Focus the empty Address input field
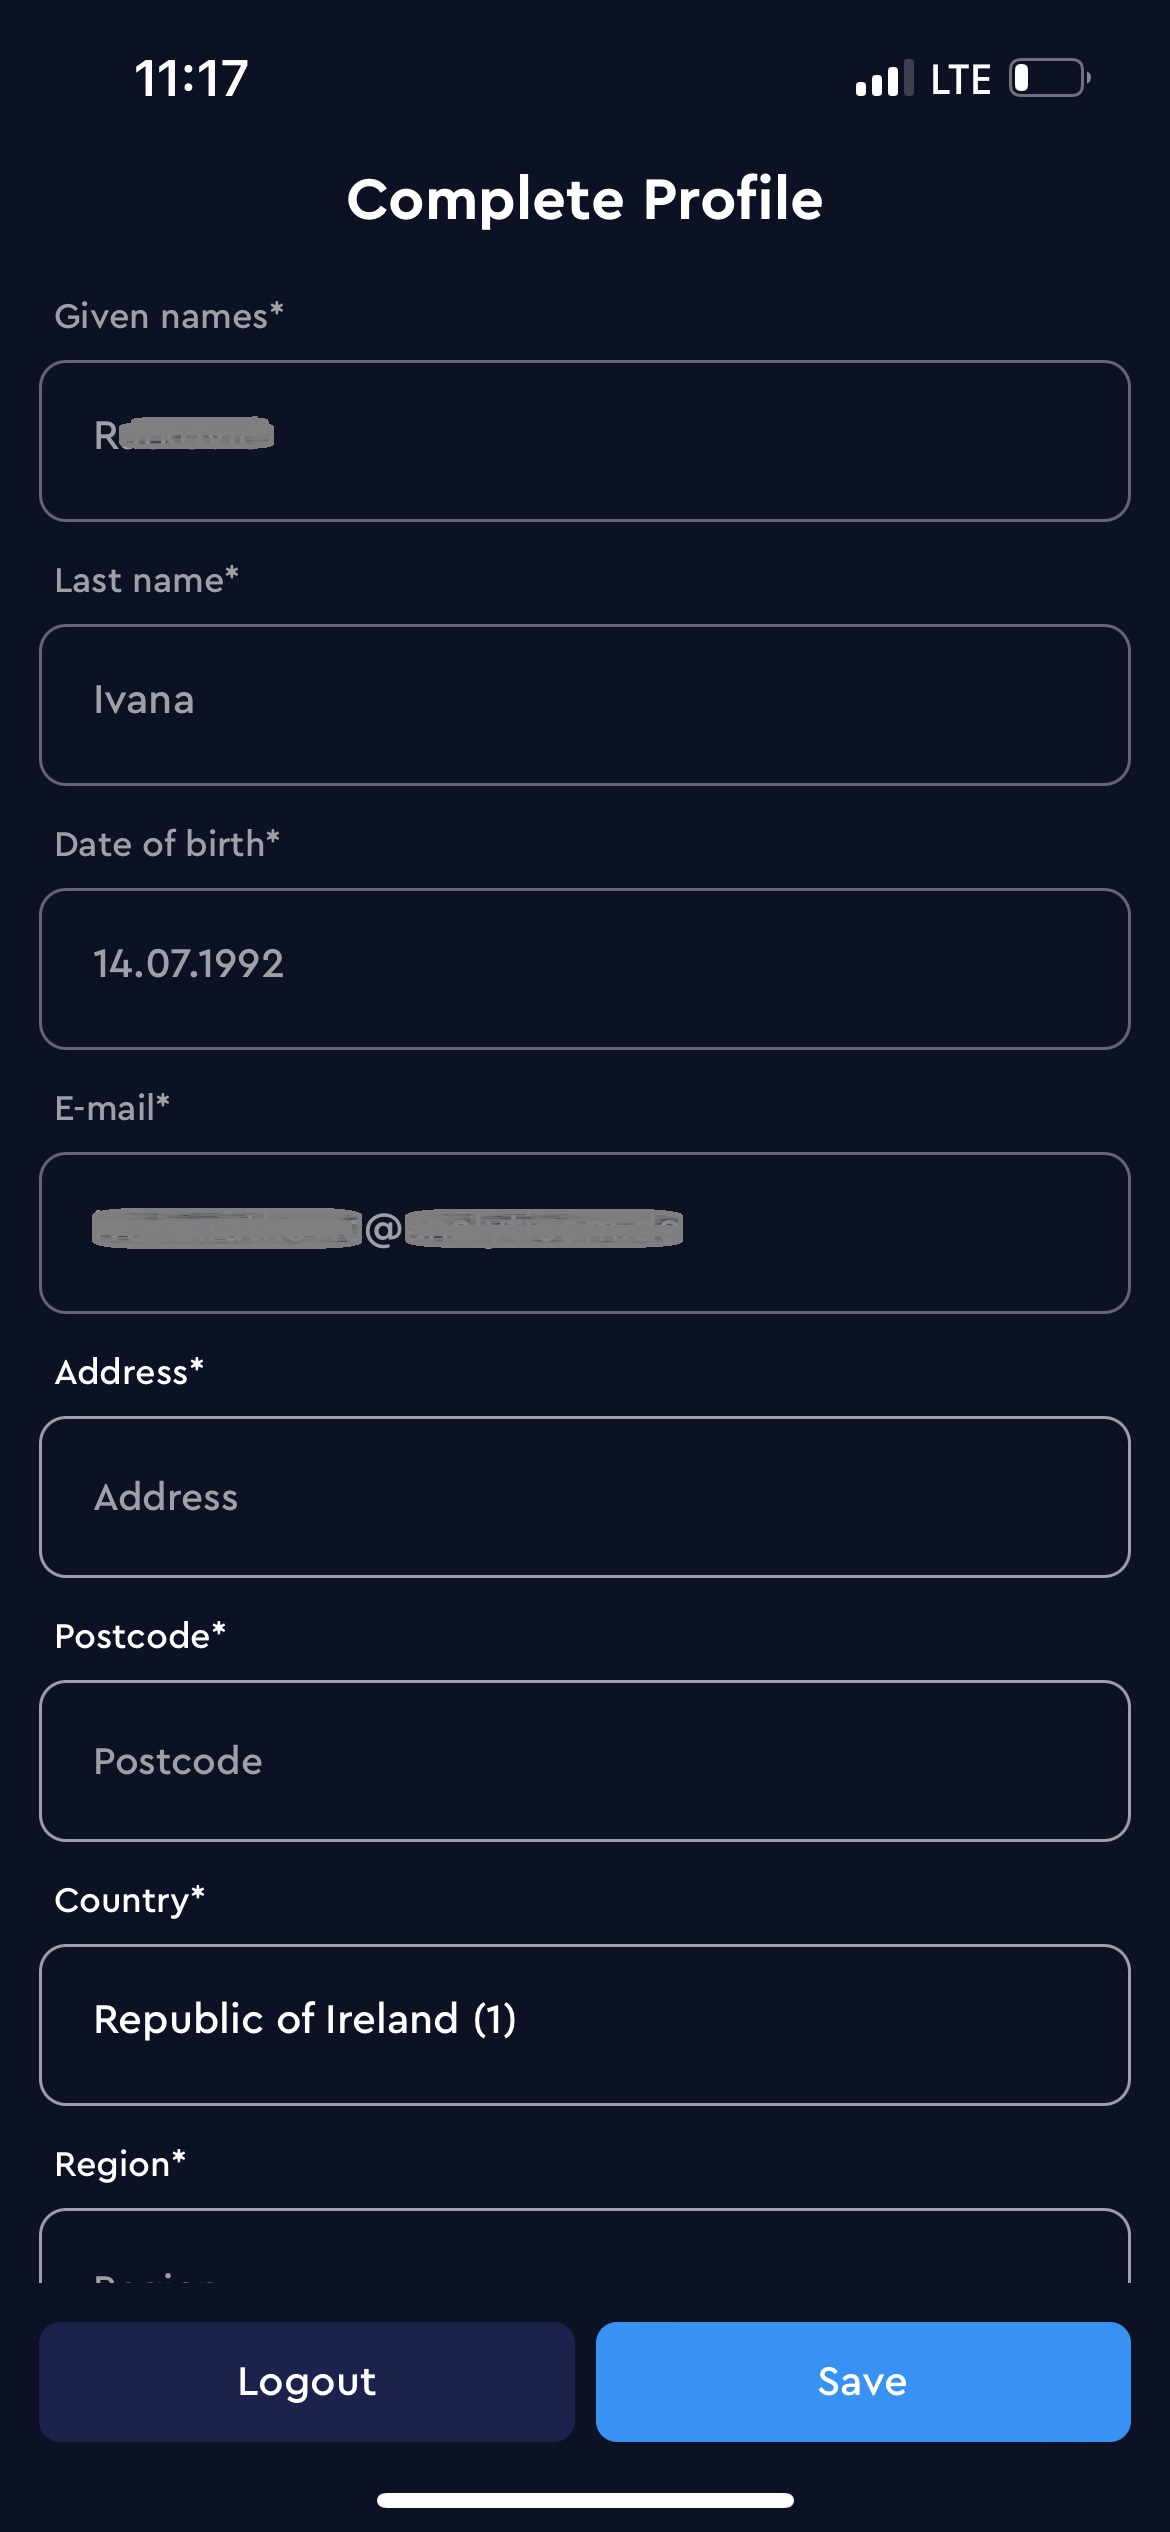 pyautogui.click(x=585, y=1497)
